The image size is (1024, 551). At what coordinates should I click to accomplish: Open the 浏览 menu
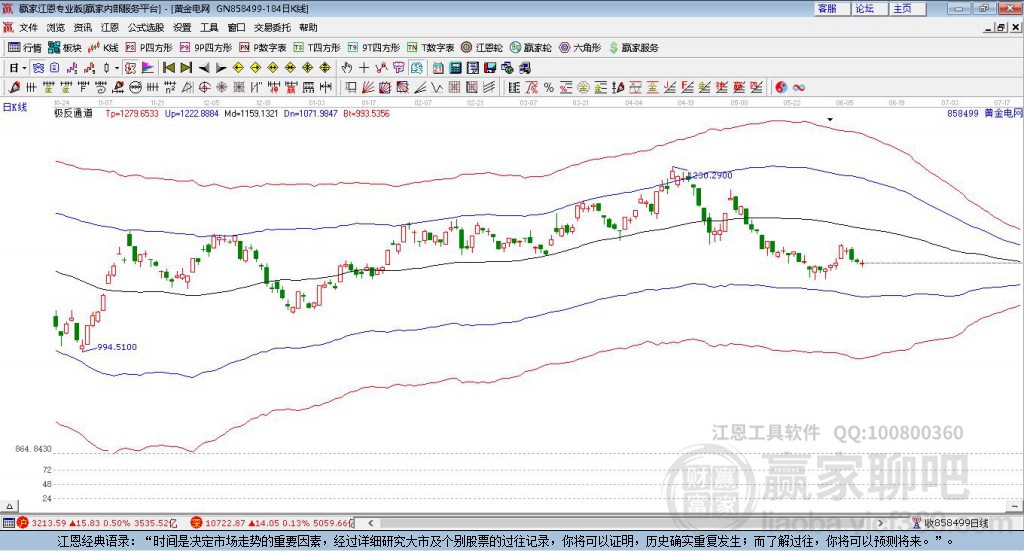point(56,27)
